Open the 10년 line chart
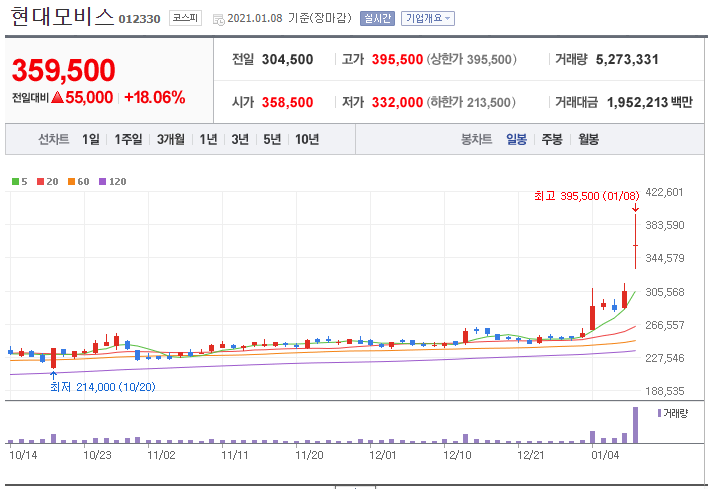The image size is (708, 489). (x=307, y=139)
